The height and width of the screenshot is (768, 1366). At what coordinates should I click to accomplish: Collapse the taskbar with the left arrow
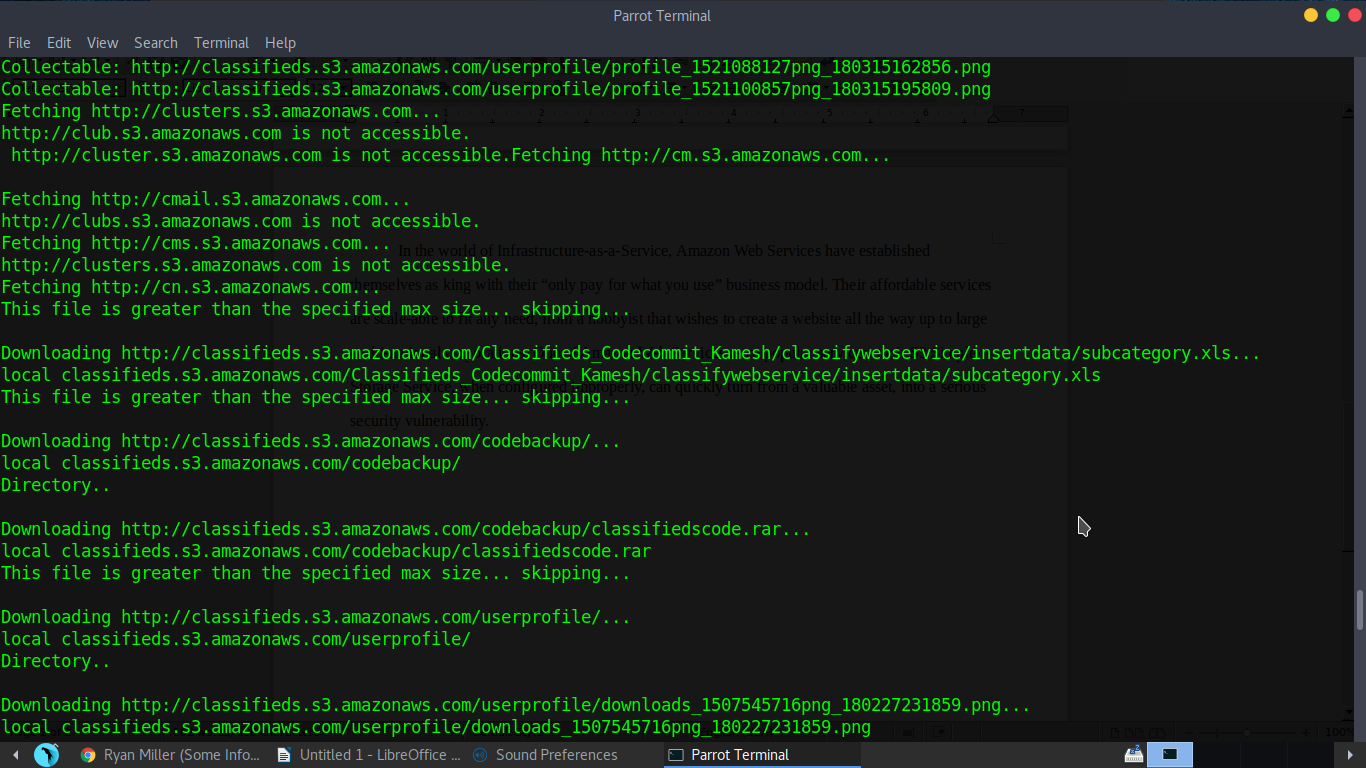pos(15,754)
